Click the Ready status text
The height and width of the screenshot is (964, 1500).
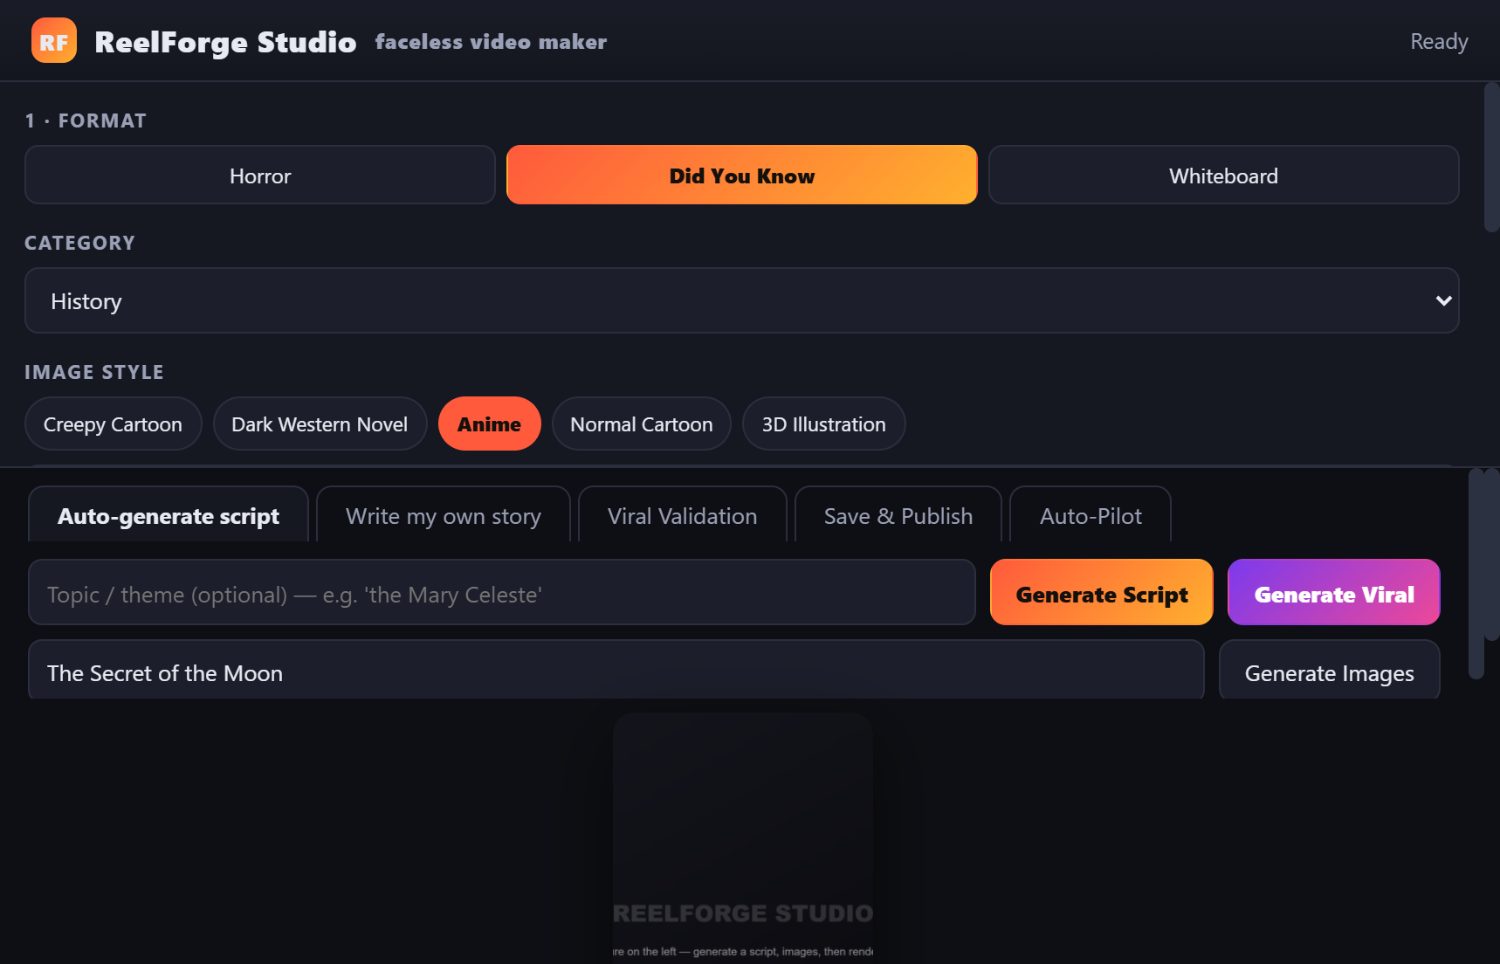pos(1439,41)
